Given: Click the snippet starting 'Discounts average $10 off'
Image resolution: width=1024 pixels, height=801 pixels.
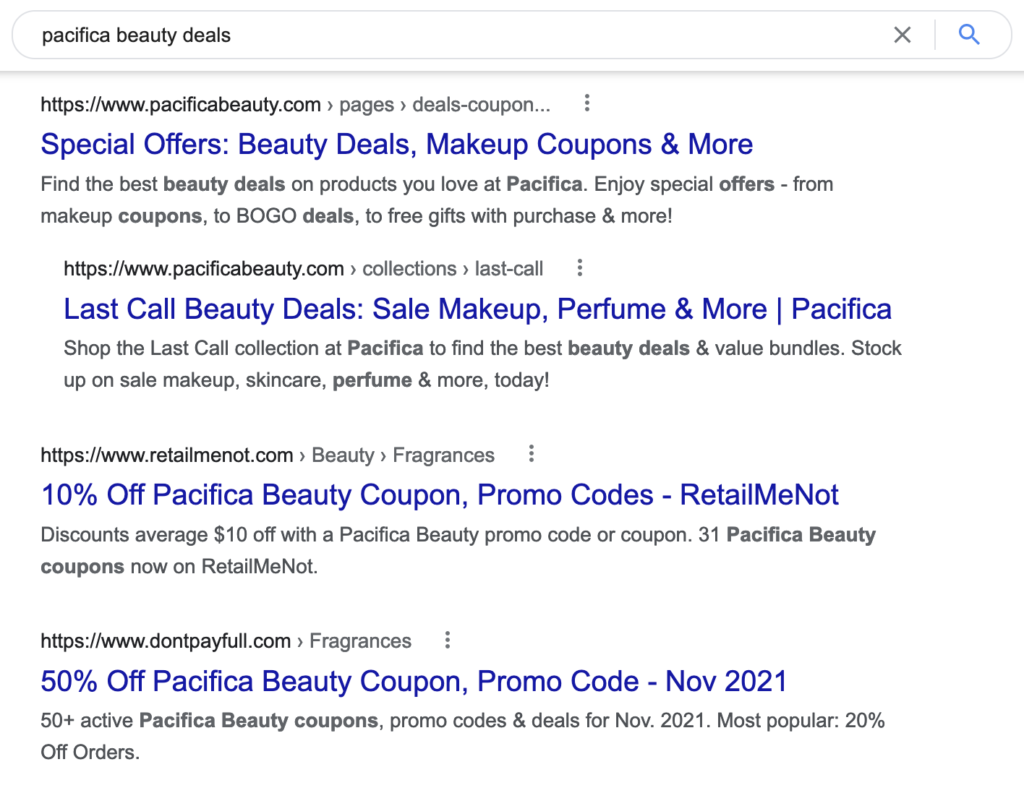Looking at the screenshot, I should tap(458, 550).
